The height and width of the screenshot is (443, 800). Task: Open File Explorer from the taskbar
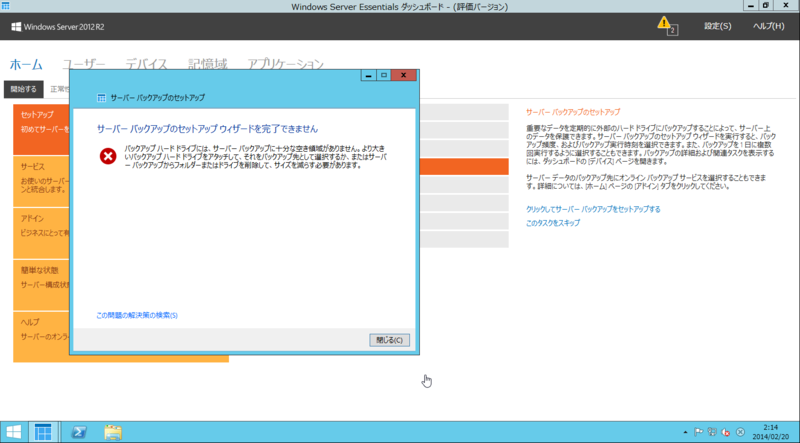pyautogui.click(x=113, y=432)
